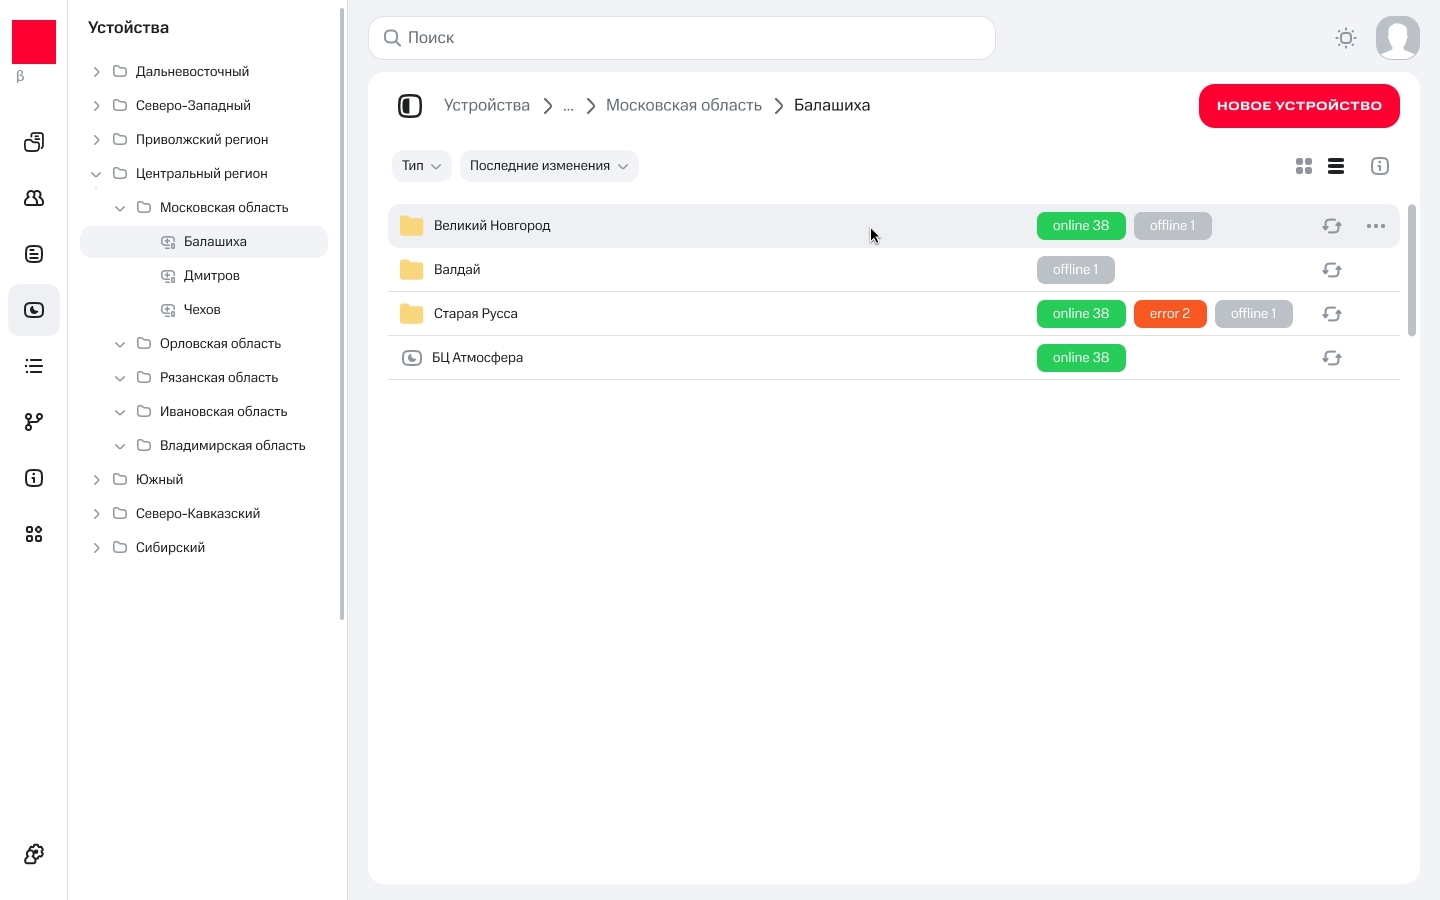Open the Последние изменения sort dropdown
This screenshot has height=900, width=1440.
coord(549,166)
